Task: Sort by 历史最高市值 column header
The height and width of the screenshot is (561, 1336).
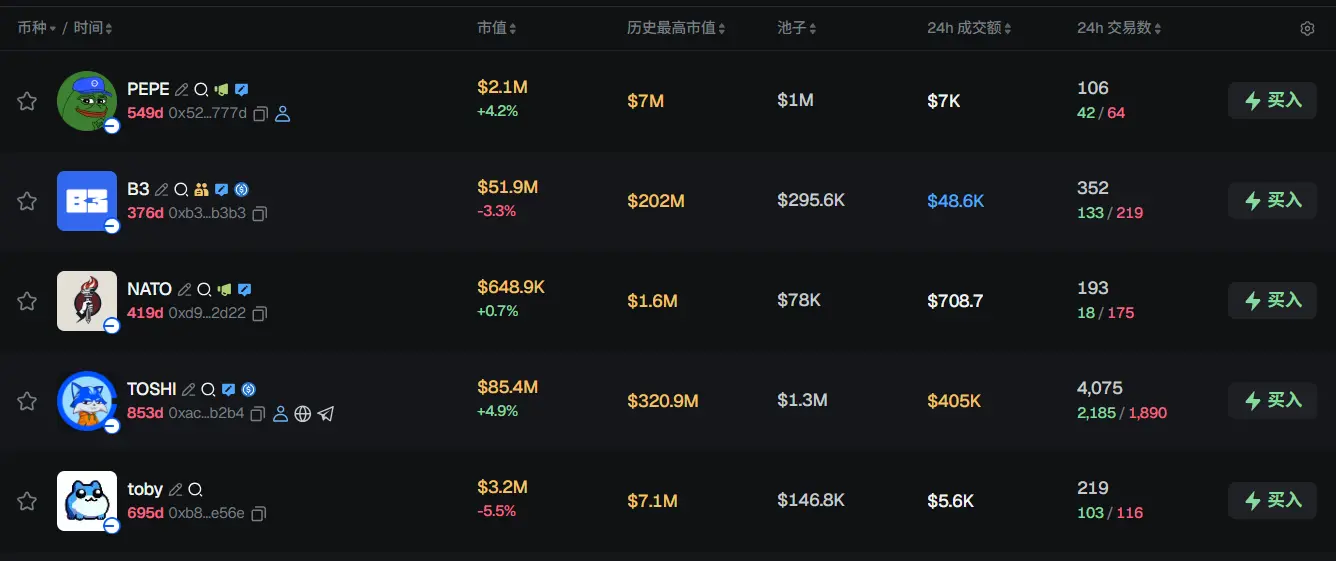Action: (x=676, y=28)
